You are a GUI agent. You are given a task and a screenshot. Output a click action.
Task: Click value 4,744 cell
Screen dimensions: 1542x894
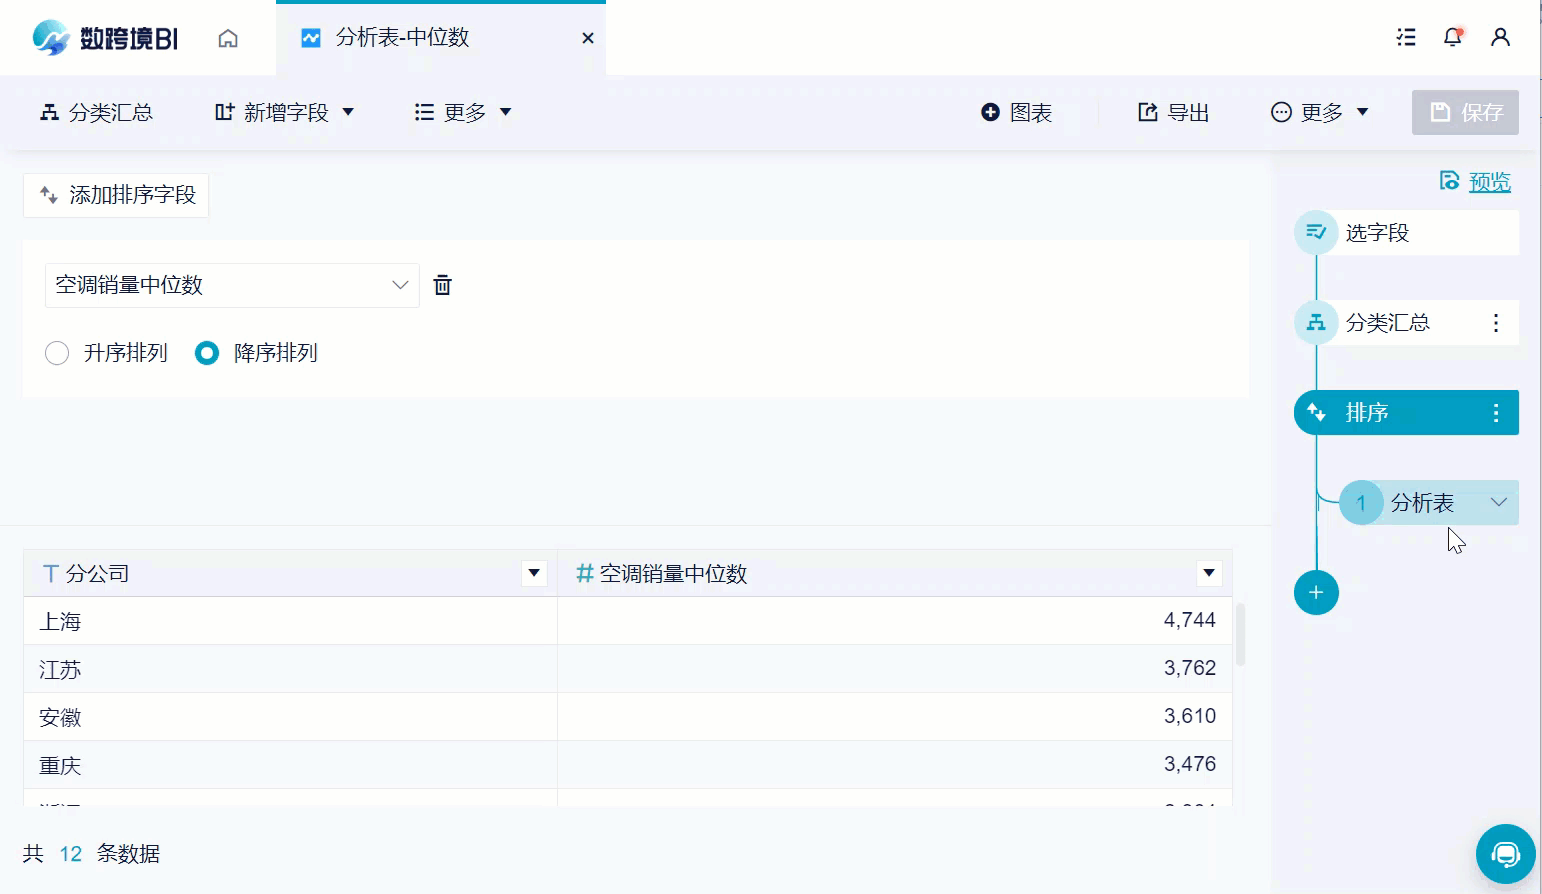pyautogui.click(x=895, y=621)
